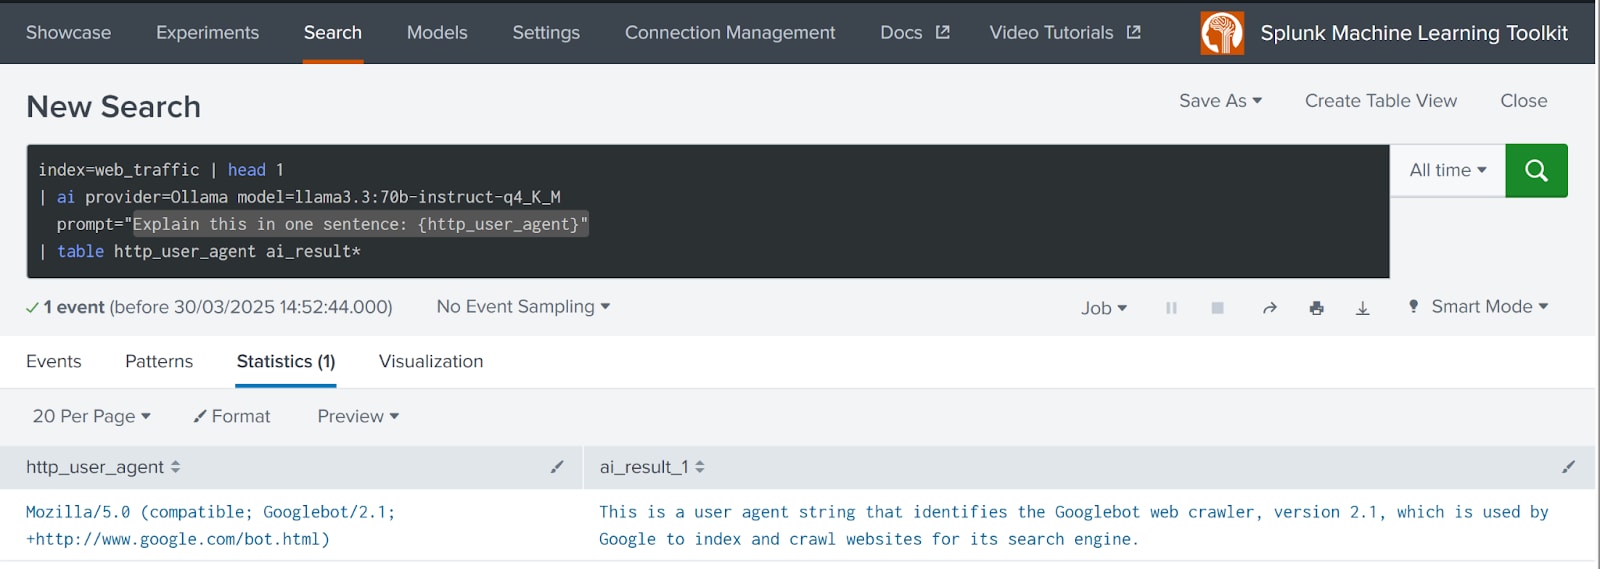
Task: Open Experiments in the nav bar
Action: pyautogui.click(x=207, y=32)
